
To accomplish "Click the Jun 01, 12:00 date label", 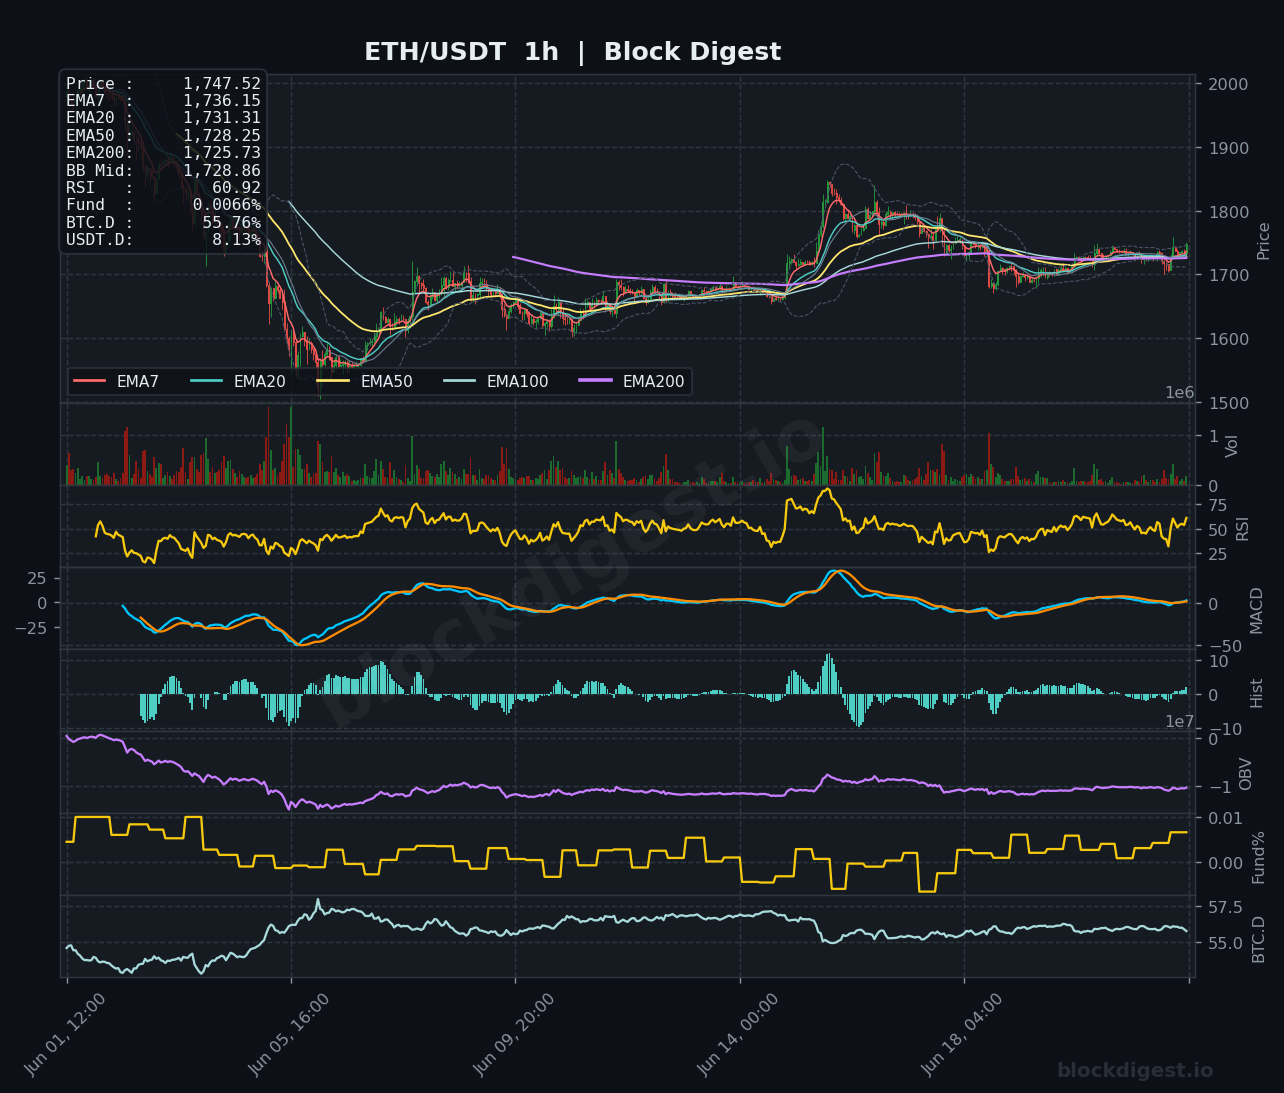I will (65, 1035).
